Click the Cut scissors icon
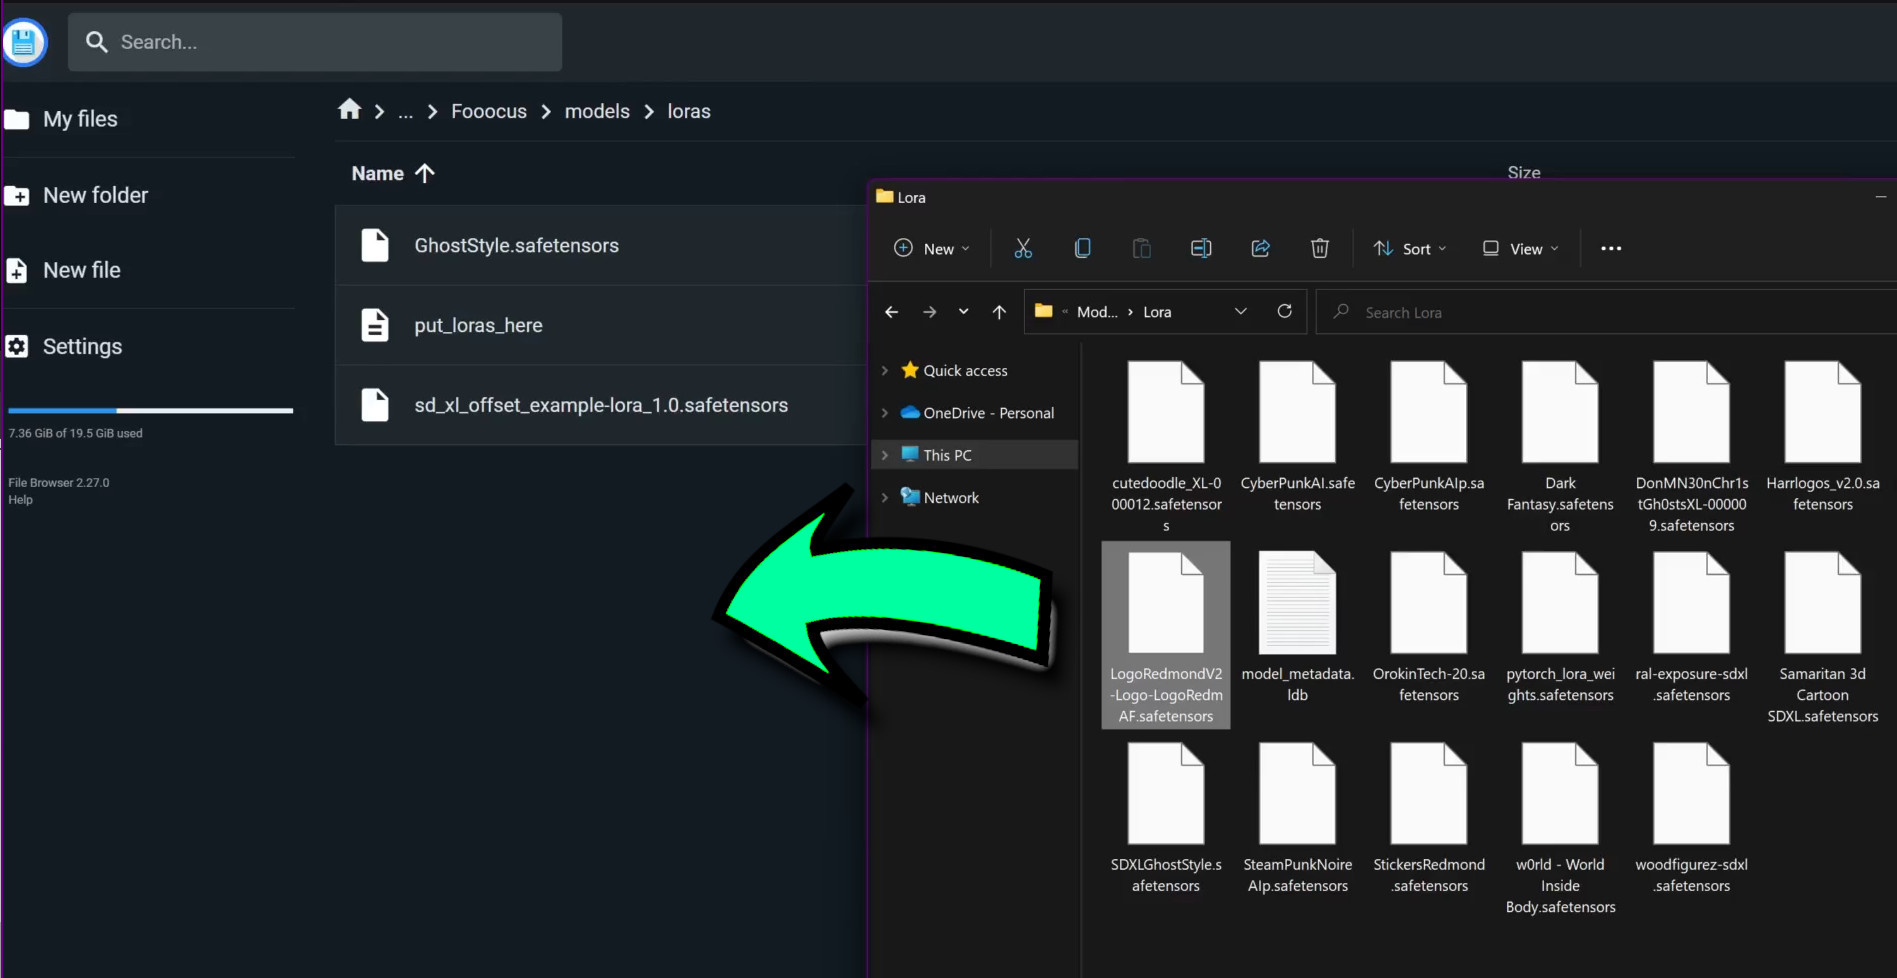The width and height of the screenshot is (1897, 978). tap(1023, 248)
